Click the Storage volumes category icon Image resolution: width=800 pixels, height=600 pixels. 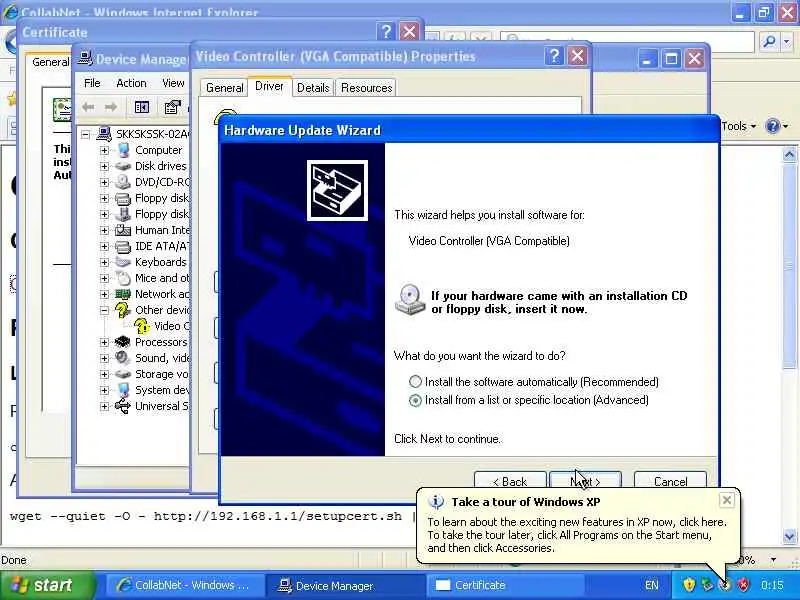click(x=123, y=374)
